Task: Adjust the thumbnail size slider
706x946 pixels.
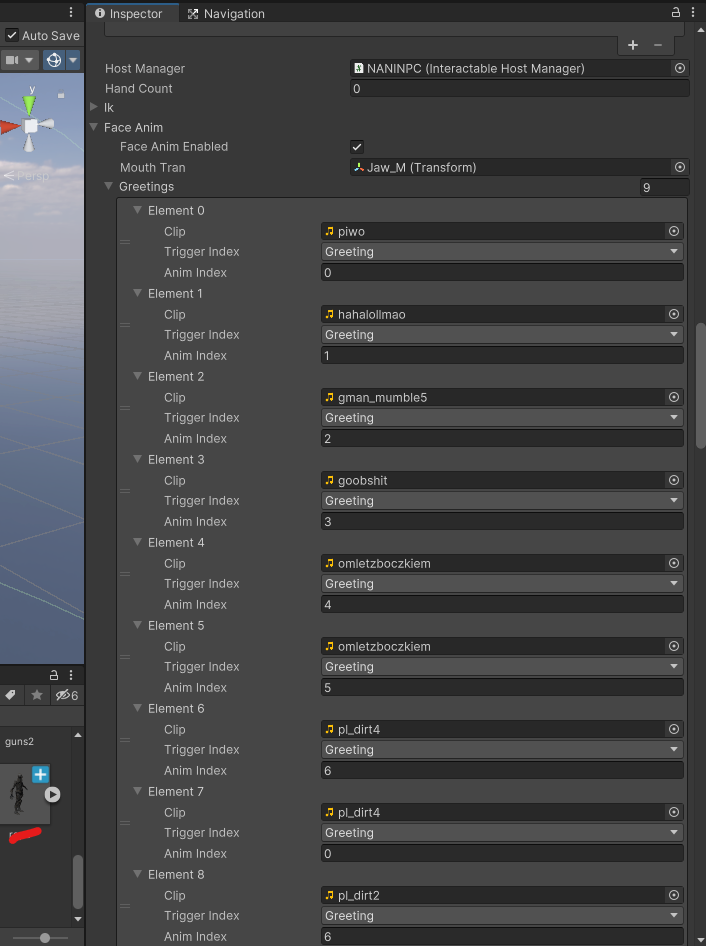Action: pyautogui.click(x=45, y=938)
